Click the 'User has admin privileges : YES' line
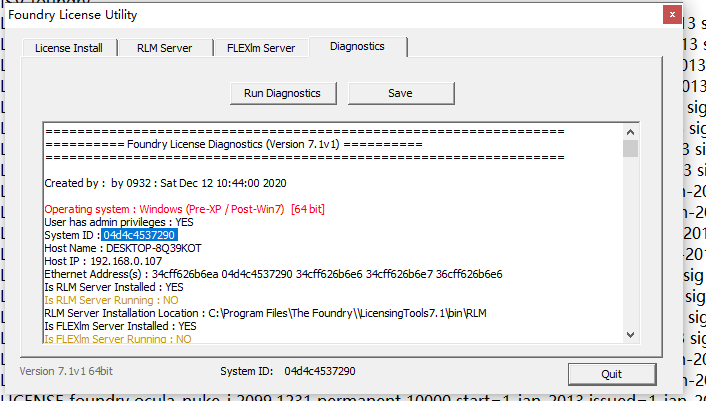Image resolution: width=706 pixels, height=401 pixels. point(119,222)
